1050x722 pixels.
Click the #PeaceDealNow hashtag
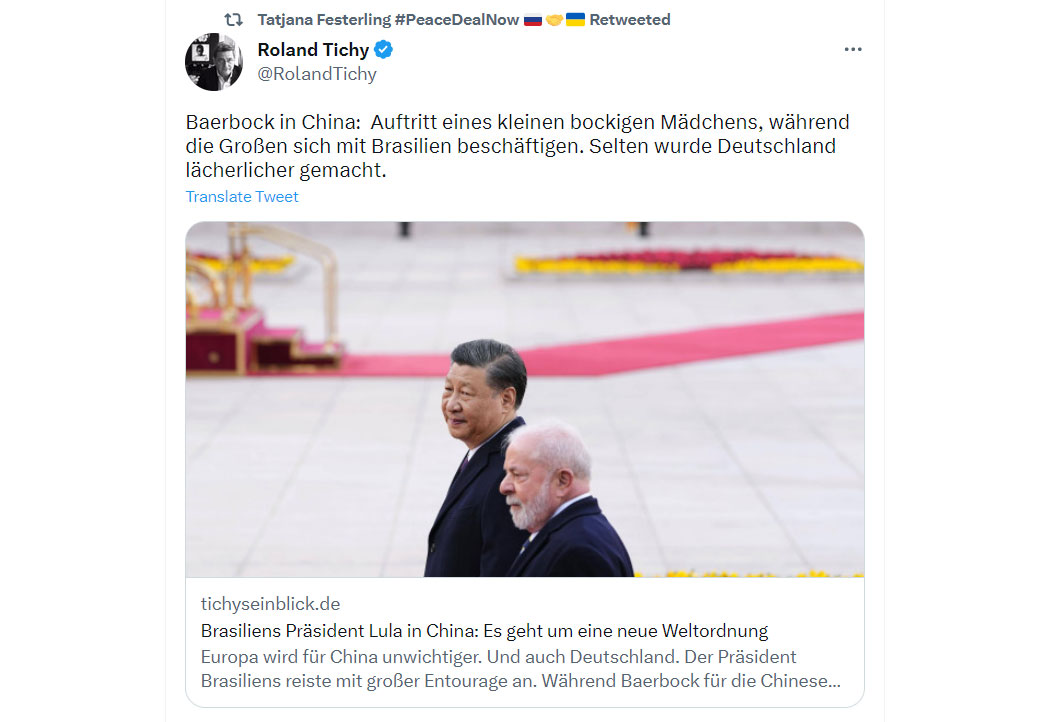coord(457,20)
